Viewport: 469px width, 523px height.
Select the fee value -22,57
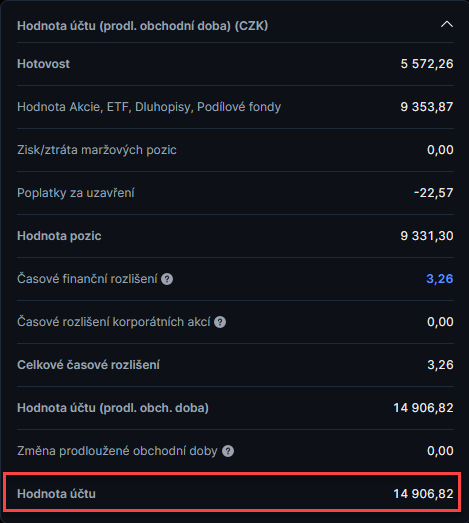click(x=433, y=193)
